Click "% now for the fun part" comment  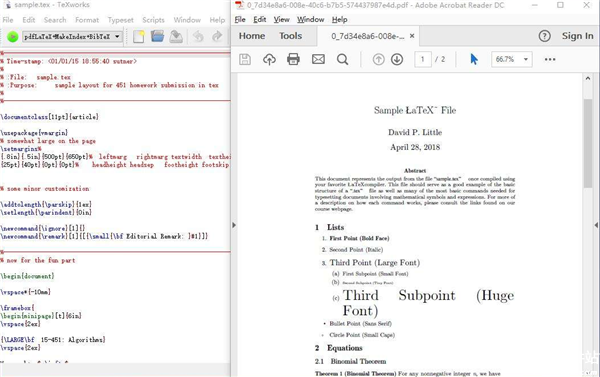[x=38, y=260]
